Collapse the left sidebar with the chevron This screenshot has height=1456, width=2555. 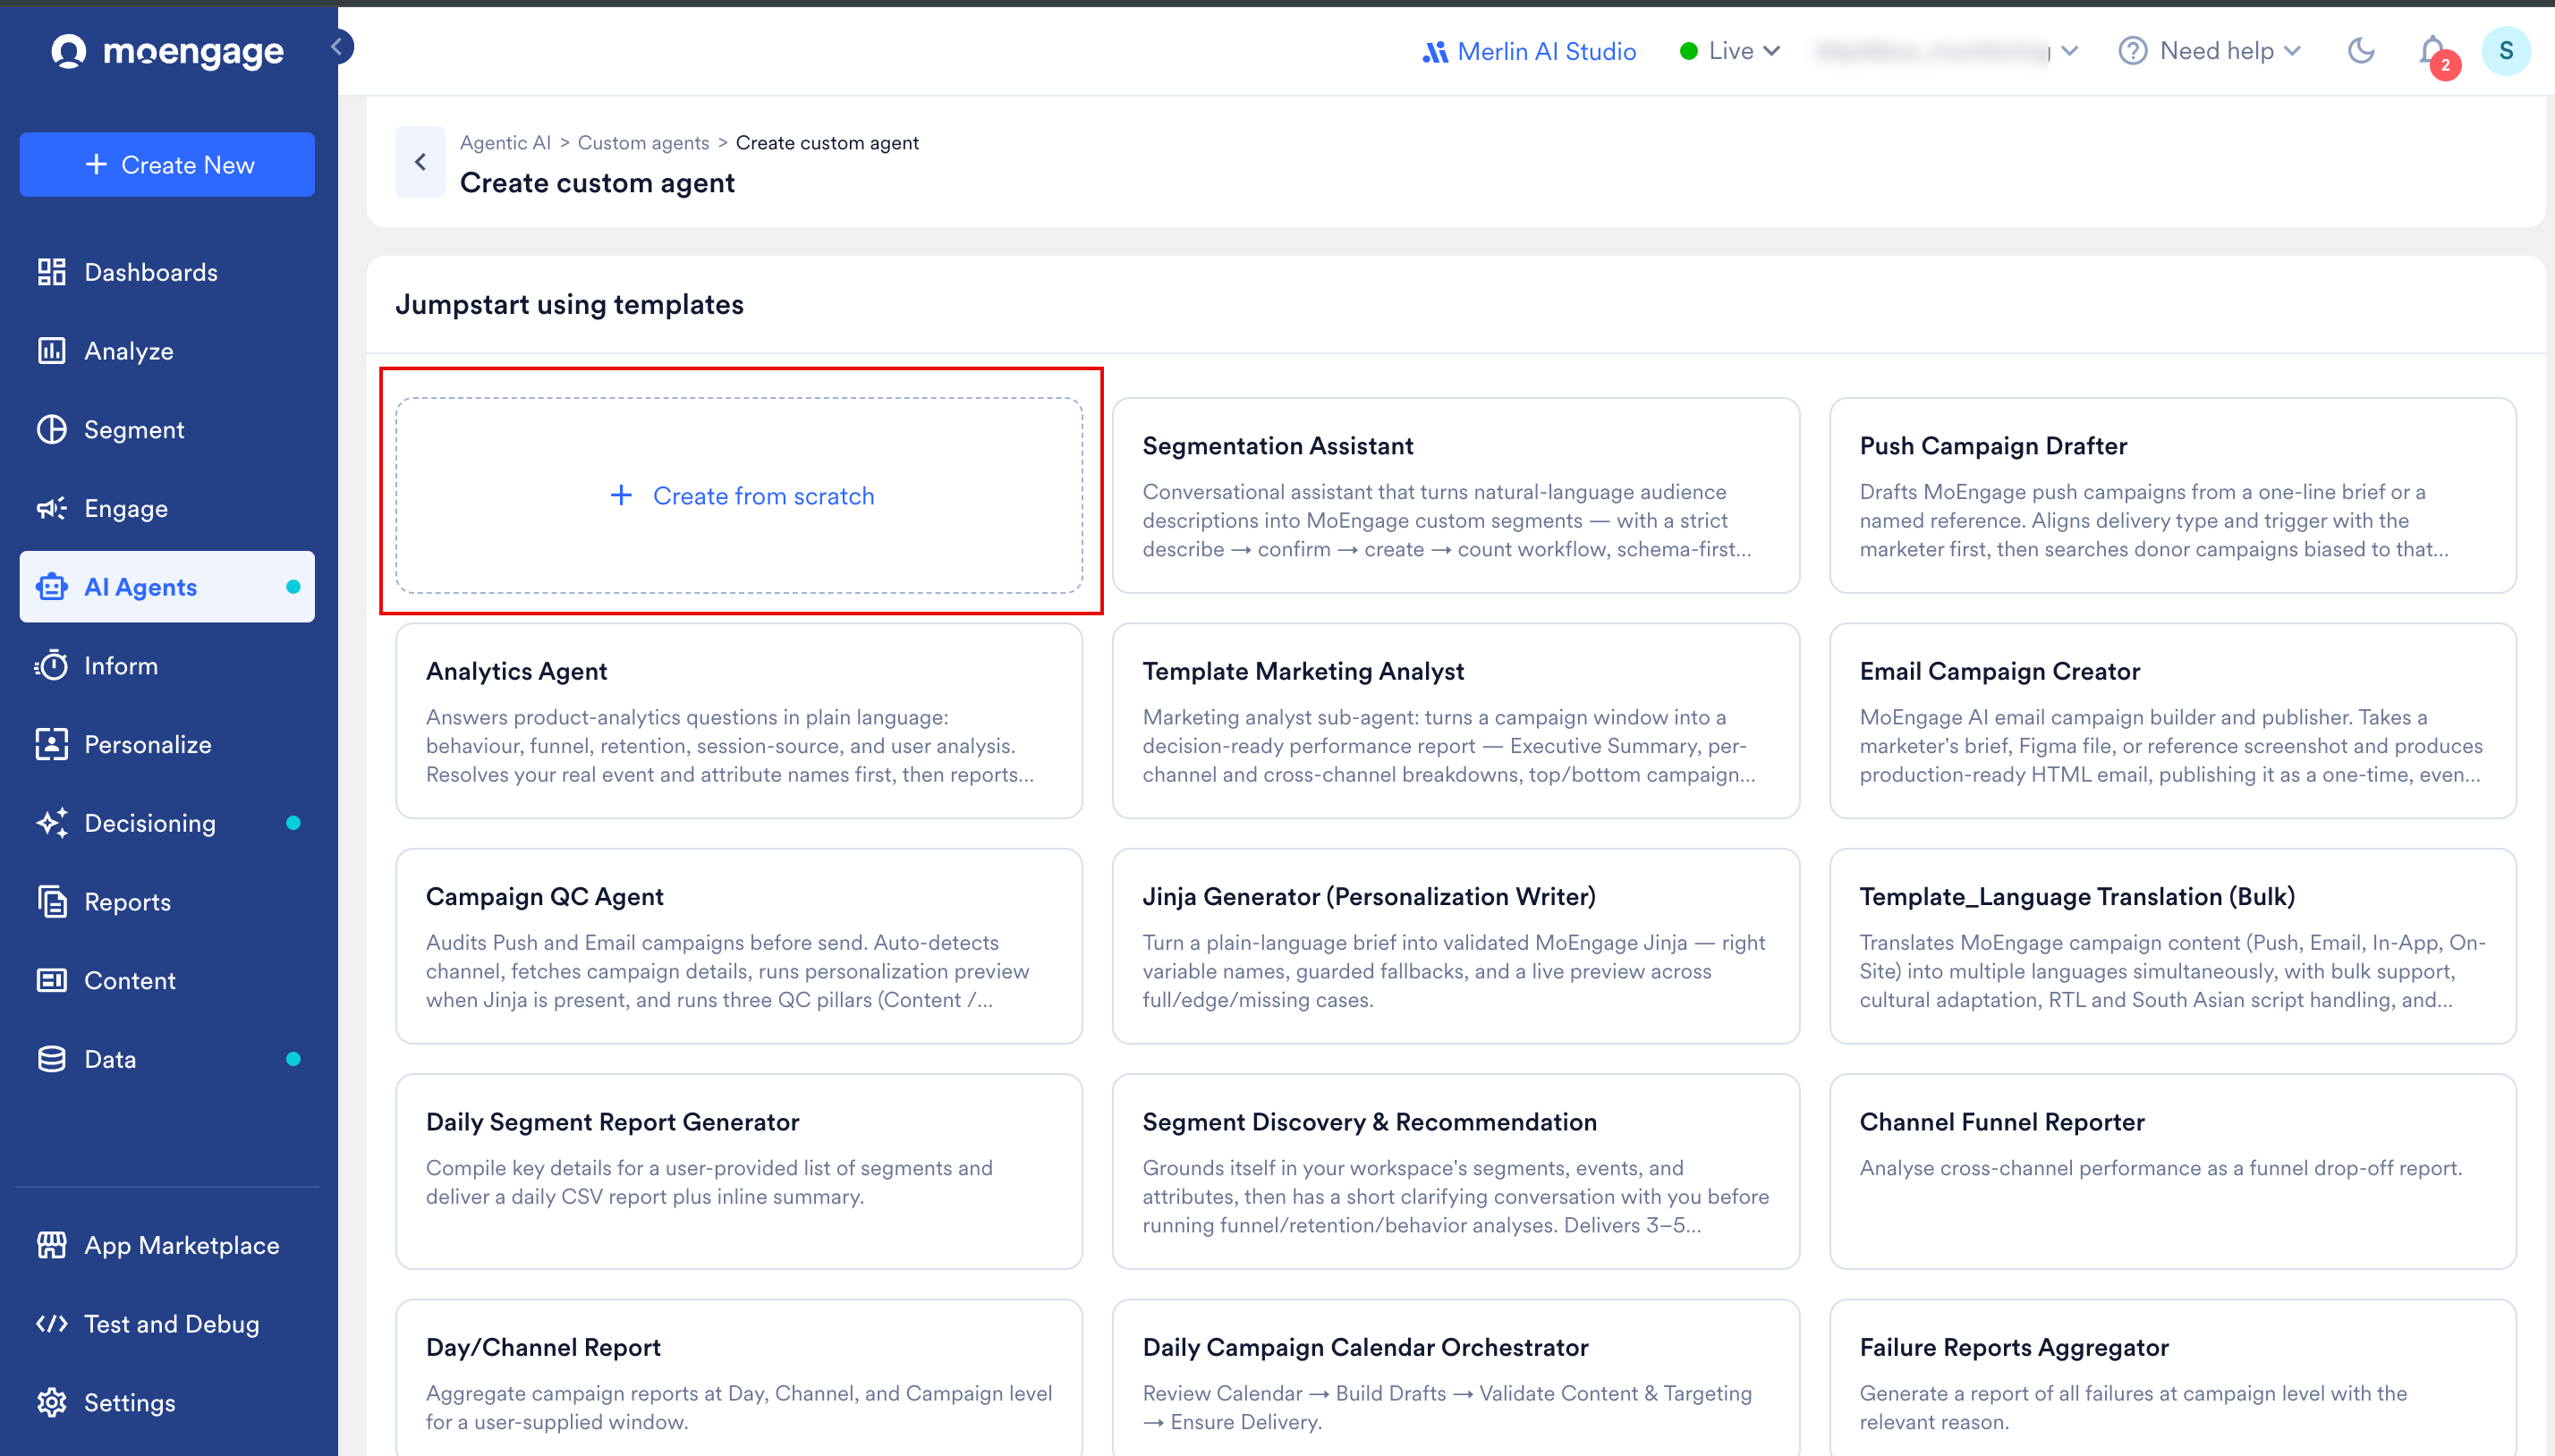(339, 46)
